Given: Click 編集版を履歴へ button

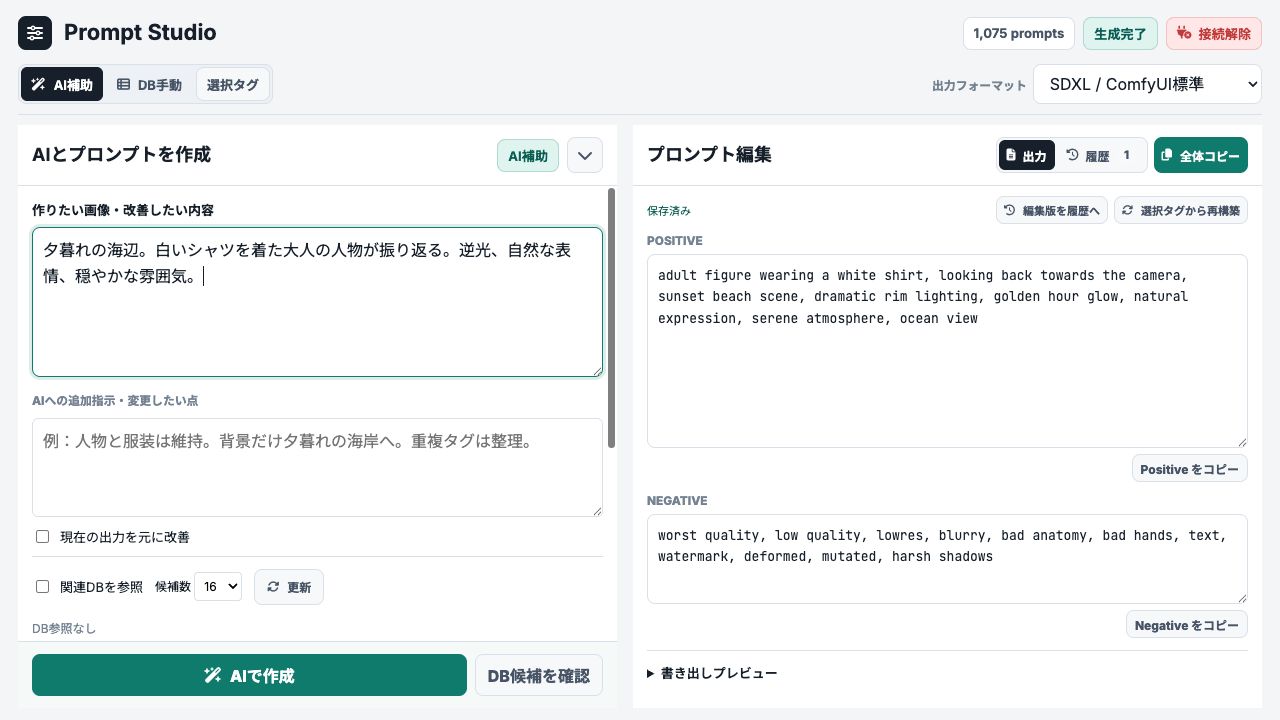Looking at the screenshot, I should point(1052,210).
